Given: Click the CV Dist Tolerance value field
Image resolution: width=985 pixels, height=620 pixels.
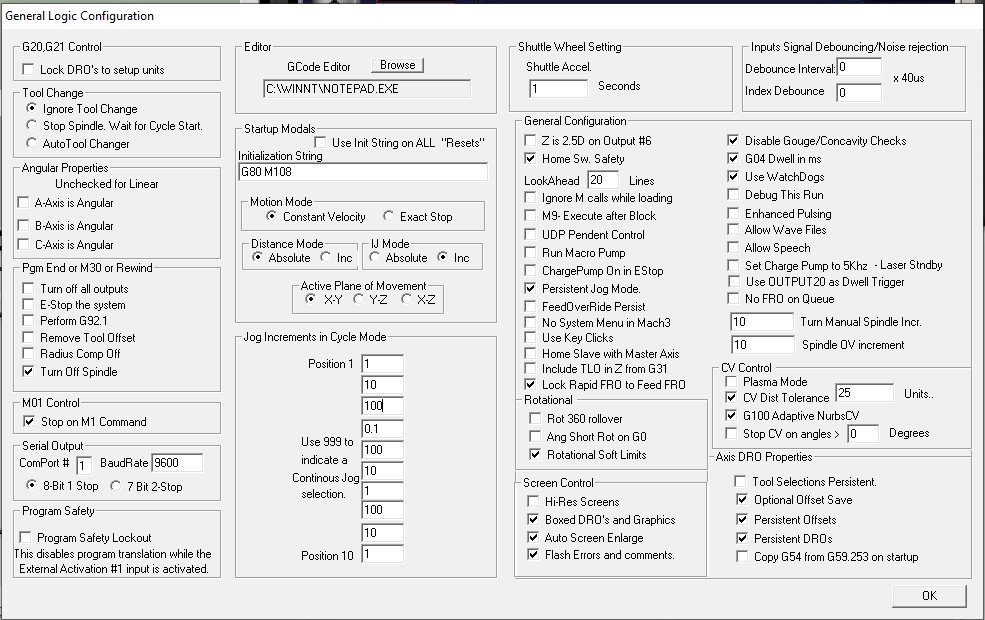Looking at the screenshot, I should coord(864,393).
